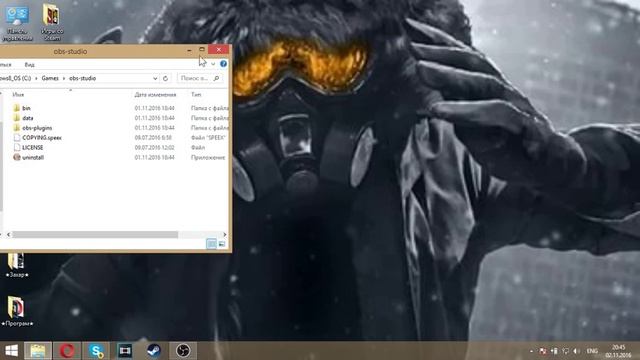Click the Приложение type of uninstall row
640x360 pixels.
point(208,157)
